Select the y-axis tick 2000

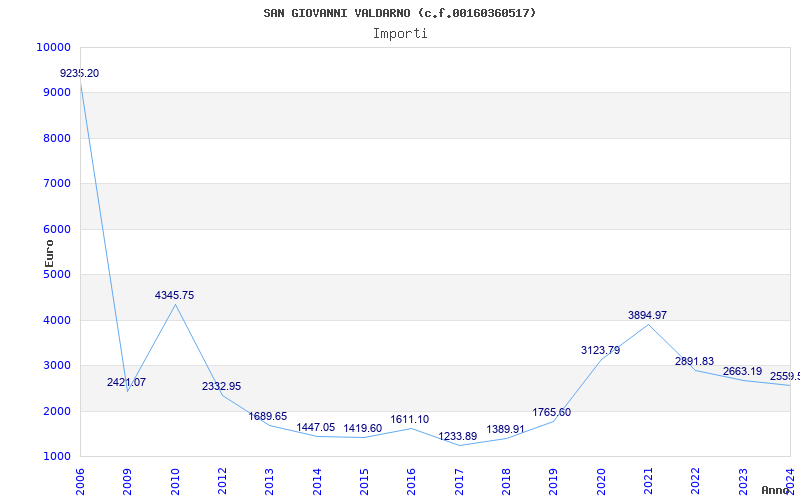(57, 411)
